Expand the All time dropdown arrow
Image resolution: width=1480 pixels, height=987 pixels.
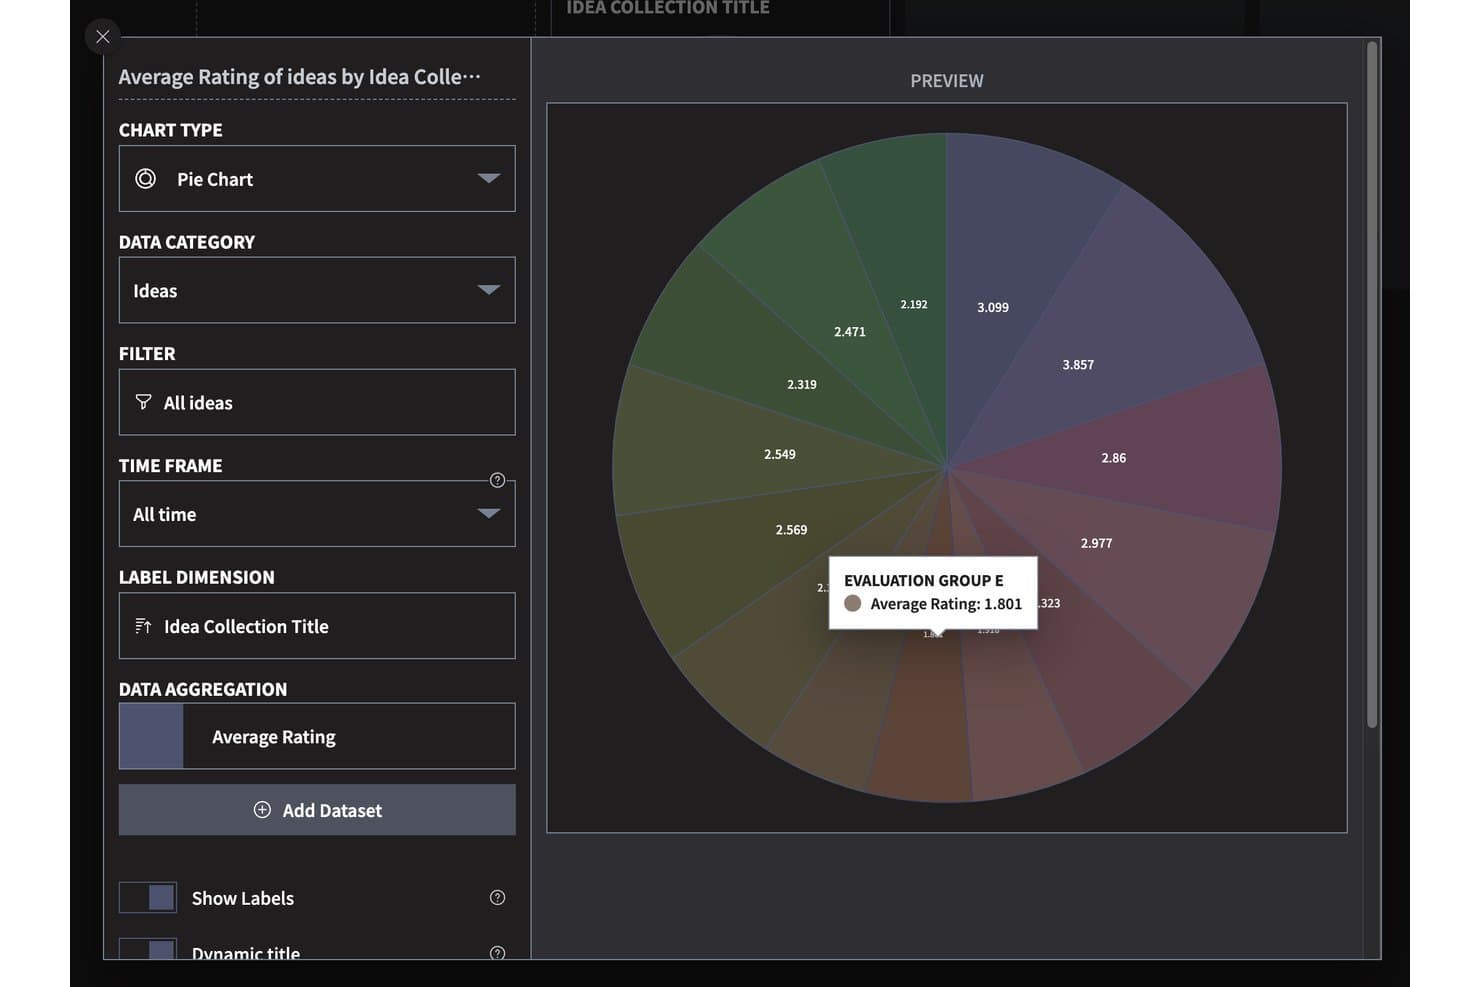488,514
